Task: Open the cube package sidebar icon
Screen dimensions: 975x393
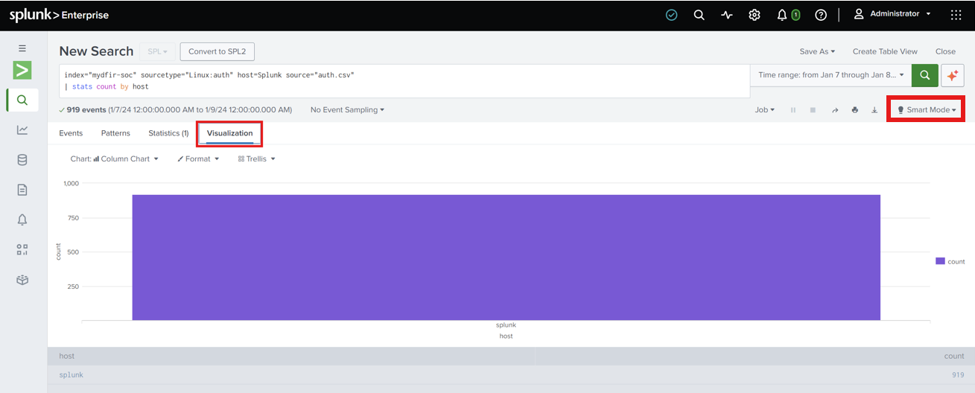Action: coord(22,280)
